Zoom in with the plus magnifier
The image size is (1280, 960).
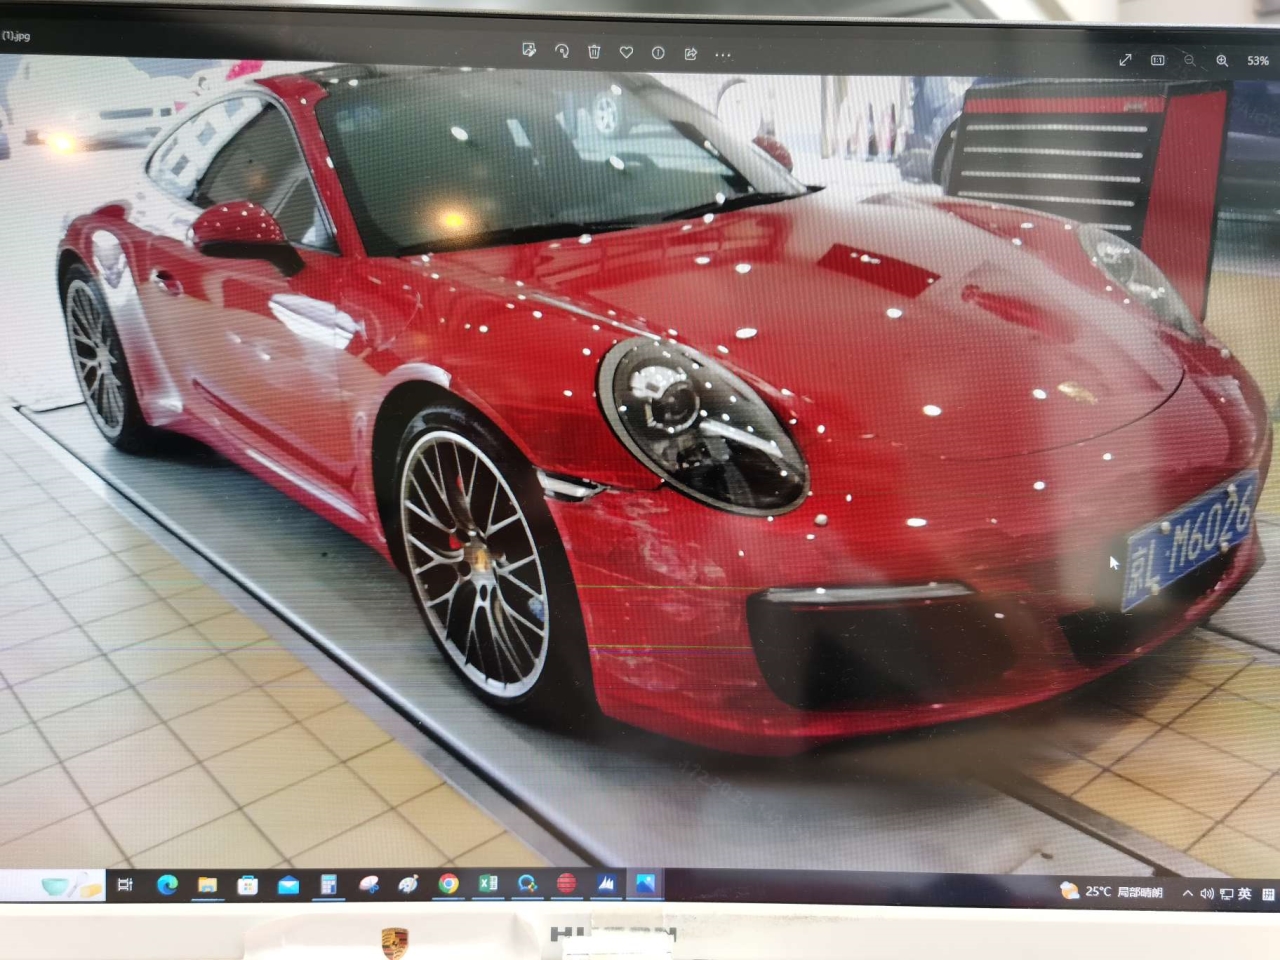pos(1222,60)
